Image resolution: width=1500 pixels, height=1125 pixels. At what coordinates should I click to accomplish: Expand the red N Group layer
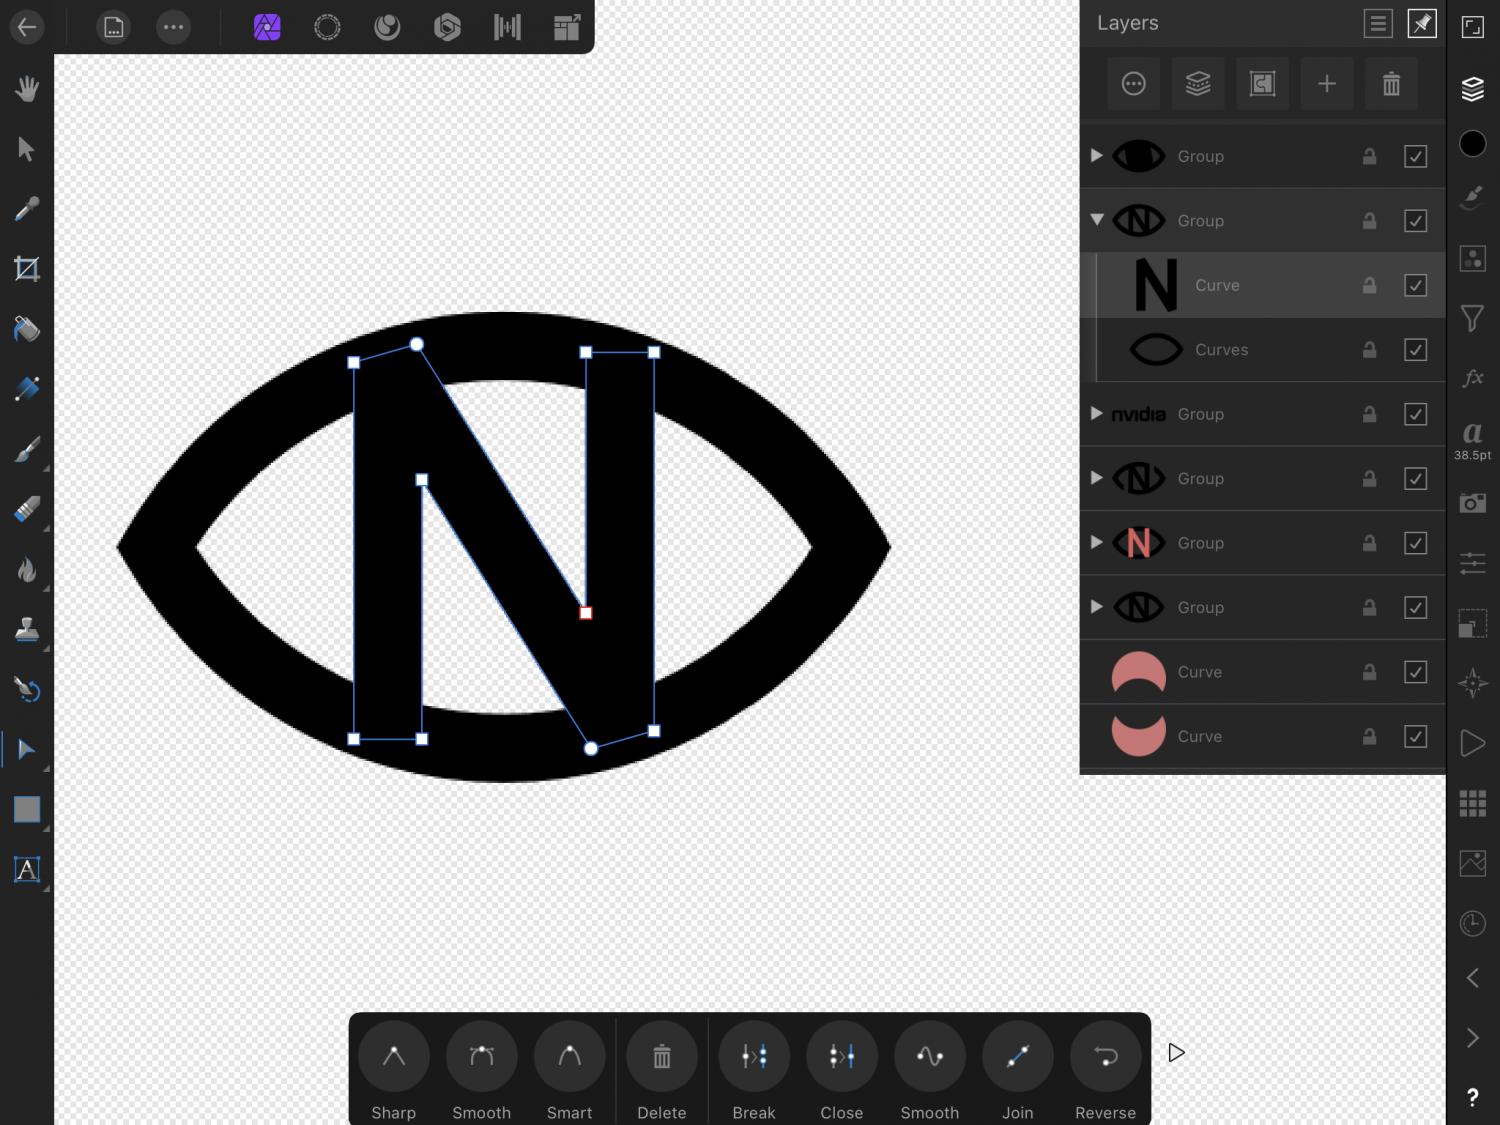pyautogui.click(x=1097, y=543)
